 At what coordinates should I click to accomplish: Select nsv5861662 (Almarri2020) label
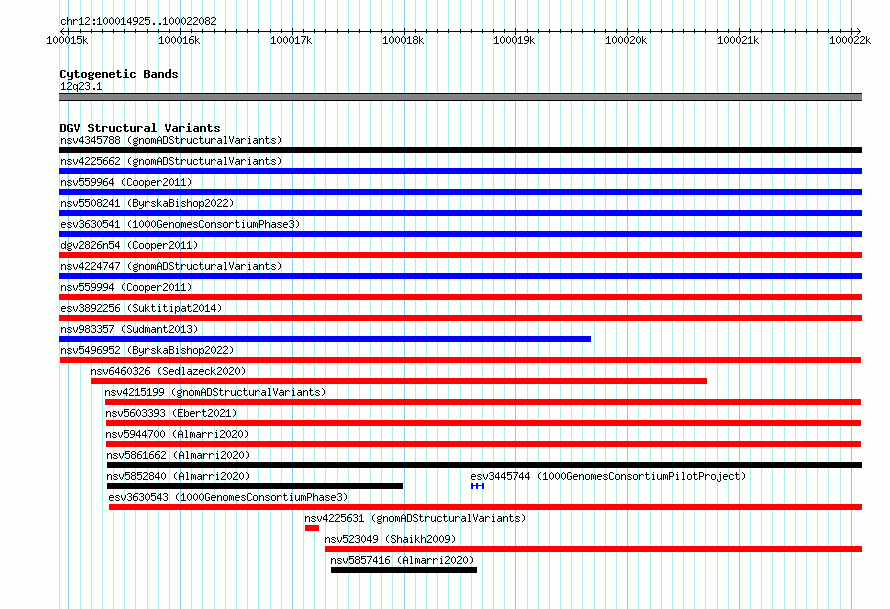pos(178,455)
